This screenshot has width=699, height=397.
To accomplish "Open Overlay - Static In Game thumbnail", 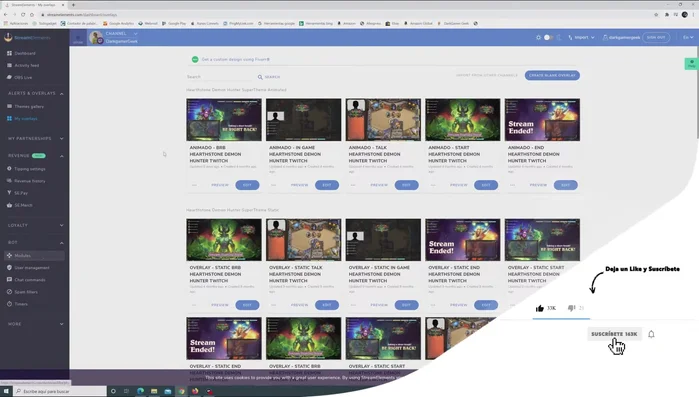I will (383, 240).
